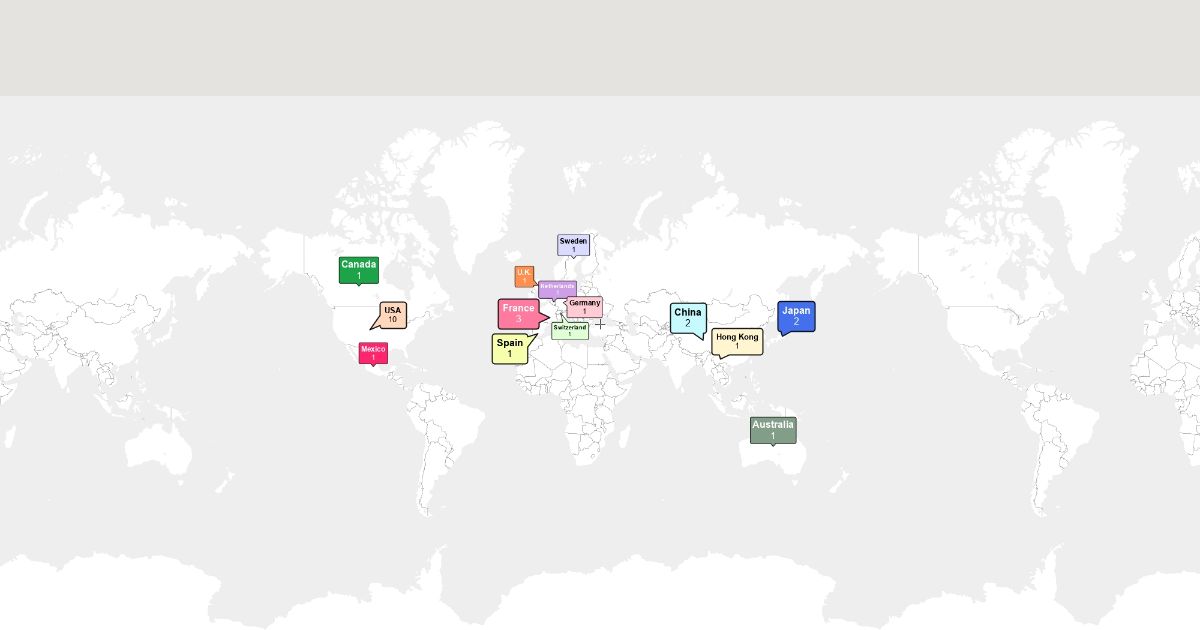The image size is (1200, 630).
Task: Click the blank gray header bar
Action: (600, 48)
